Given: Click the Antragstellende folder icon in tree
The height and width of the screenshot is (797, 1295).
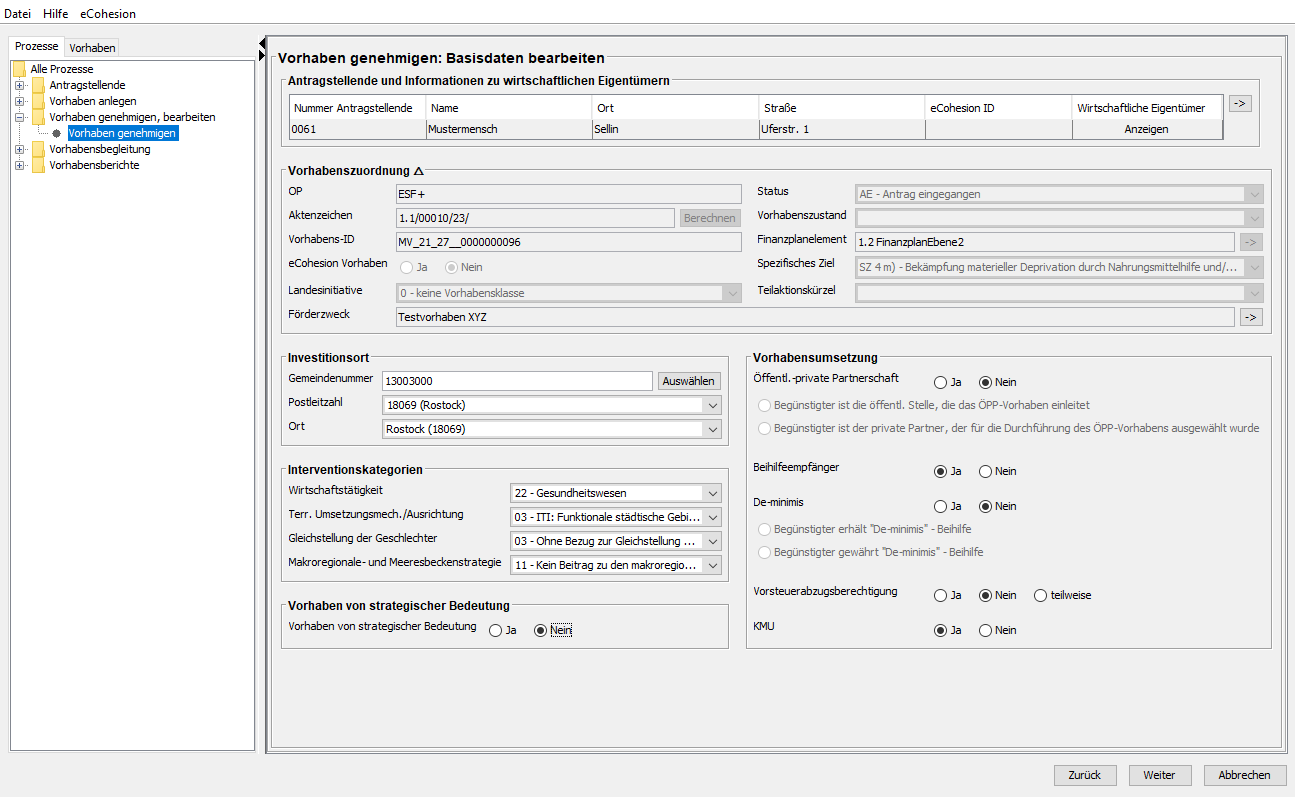Looking at the screenshot, I should [38, 85].
